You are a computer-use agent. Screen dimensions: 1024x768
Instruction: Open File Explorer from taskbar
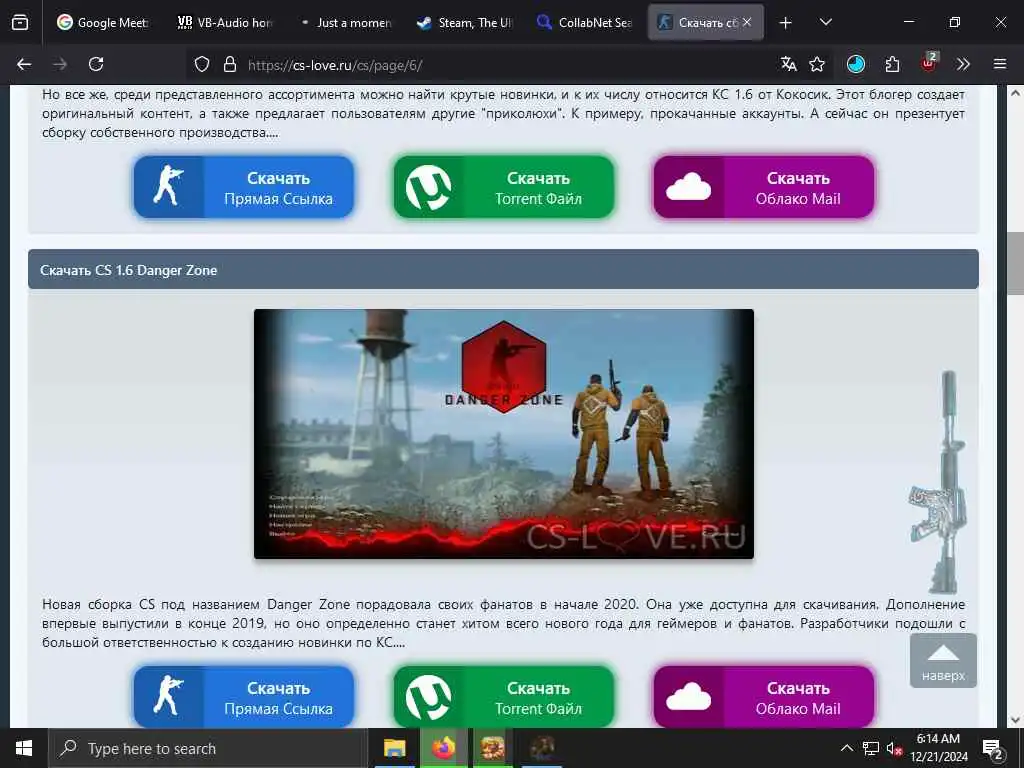coord(394,748)
